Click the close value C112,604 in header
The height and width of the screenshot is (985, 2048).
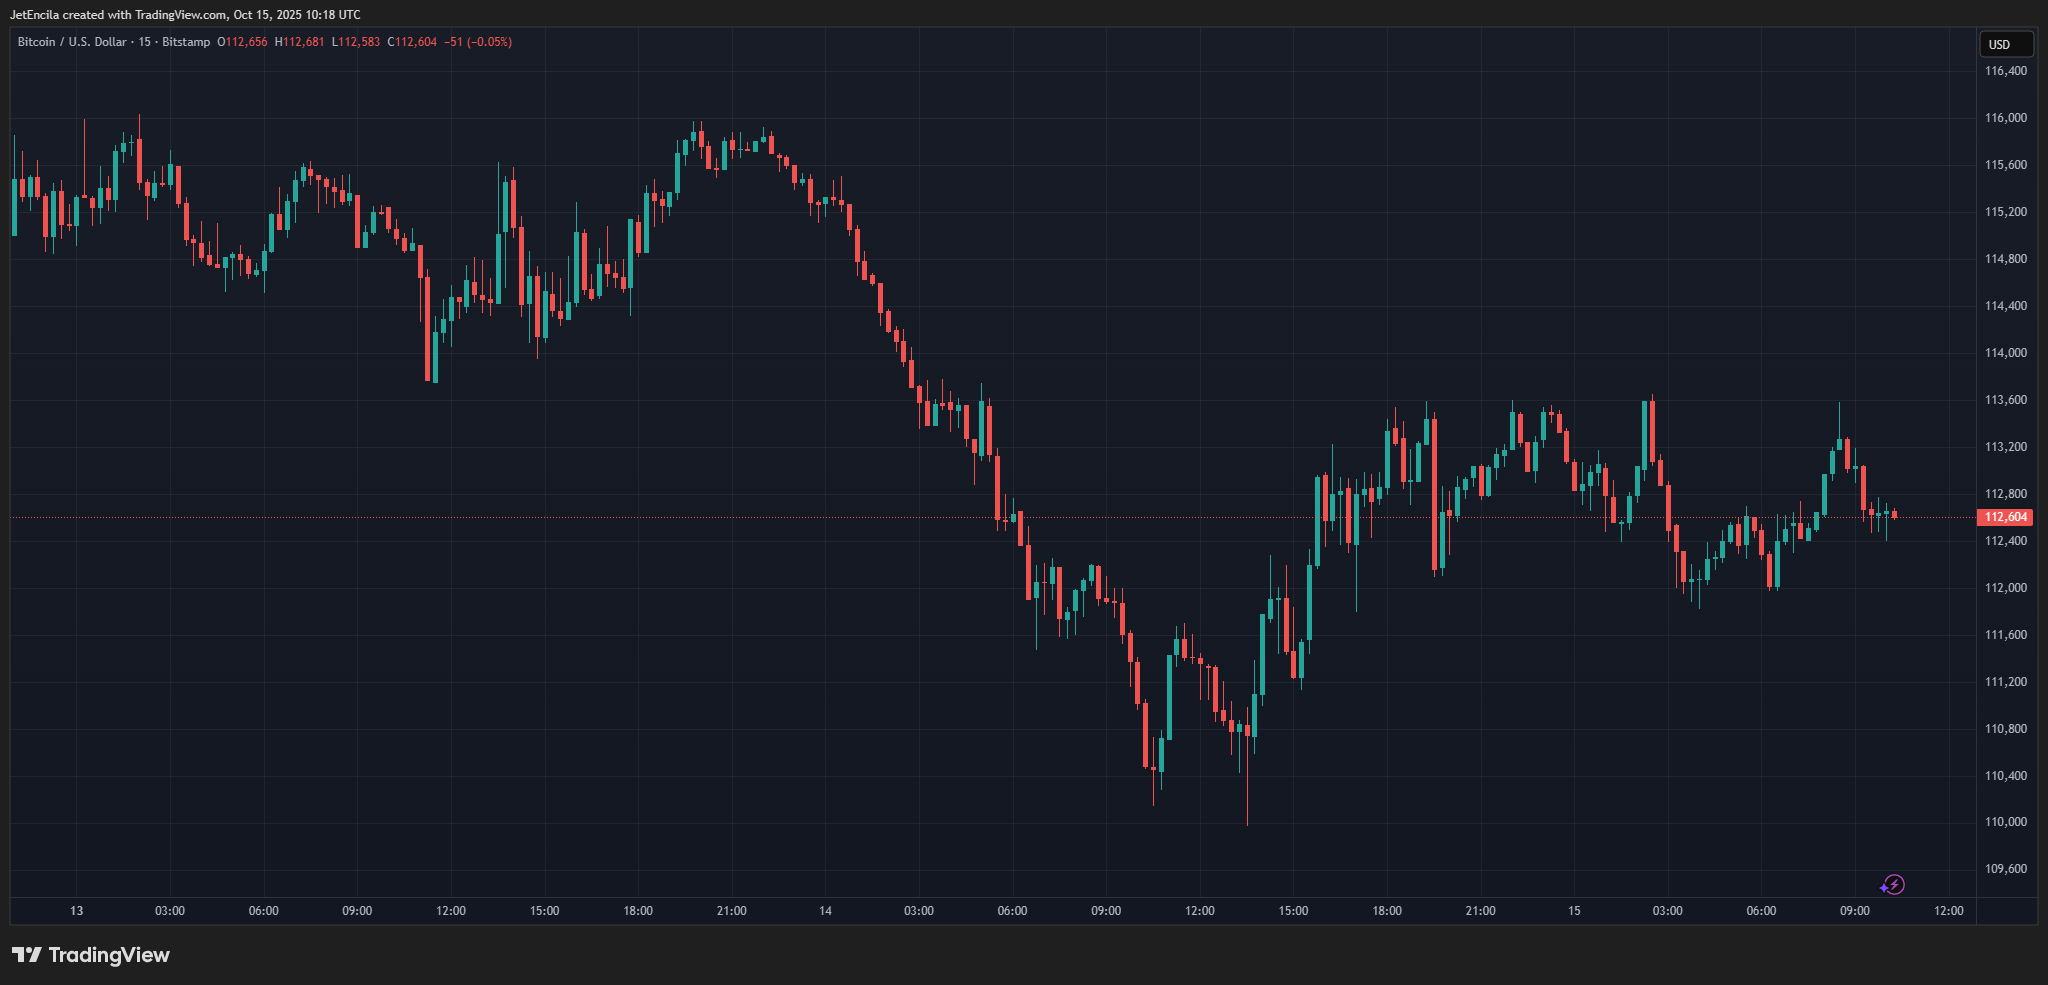click(x=412, y=42)
